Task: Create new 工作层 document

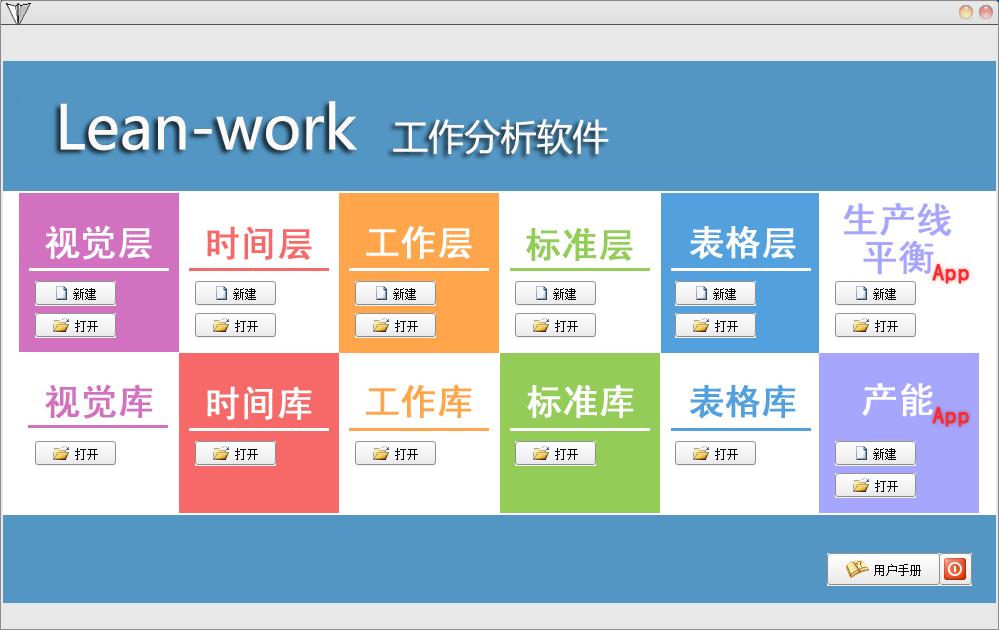Action: tap(395, 294)
